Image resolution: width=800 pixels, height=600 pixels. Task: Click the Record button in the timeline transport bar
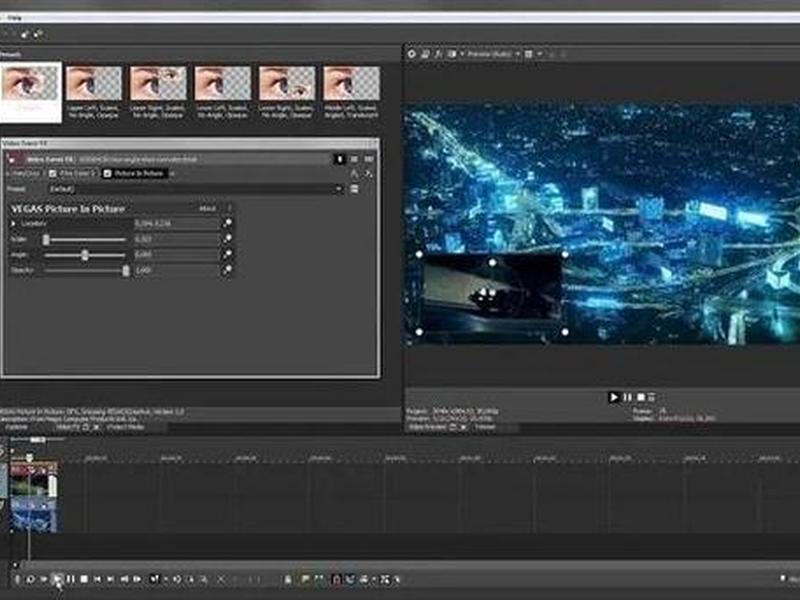[17, 579]
